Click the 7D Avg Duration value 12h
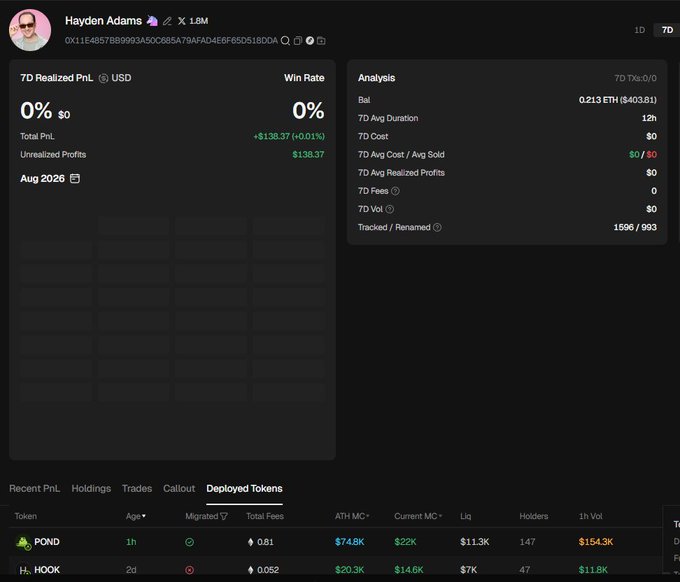The width and height of the screenshot is (680, 582). click(x=649, y=118)
